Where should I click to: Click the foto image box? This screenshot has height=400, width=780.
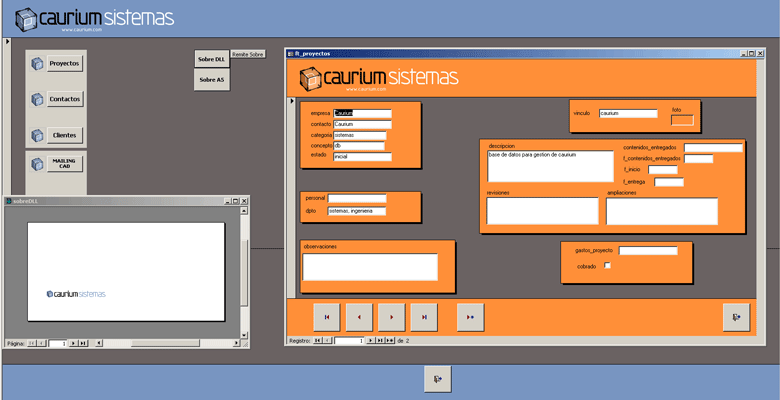681,121
